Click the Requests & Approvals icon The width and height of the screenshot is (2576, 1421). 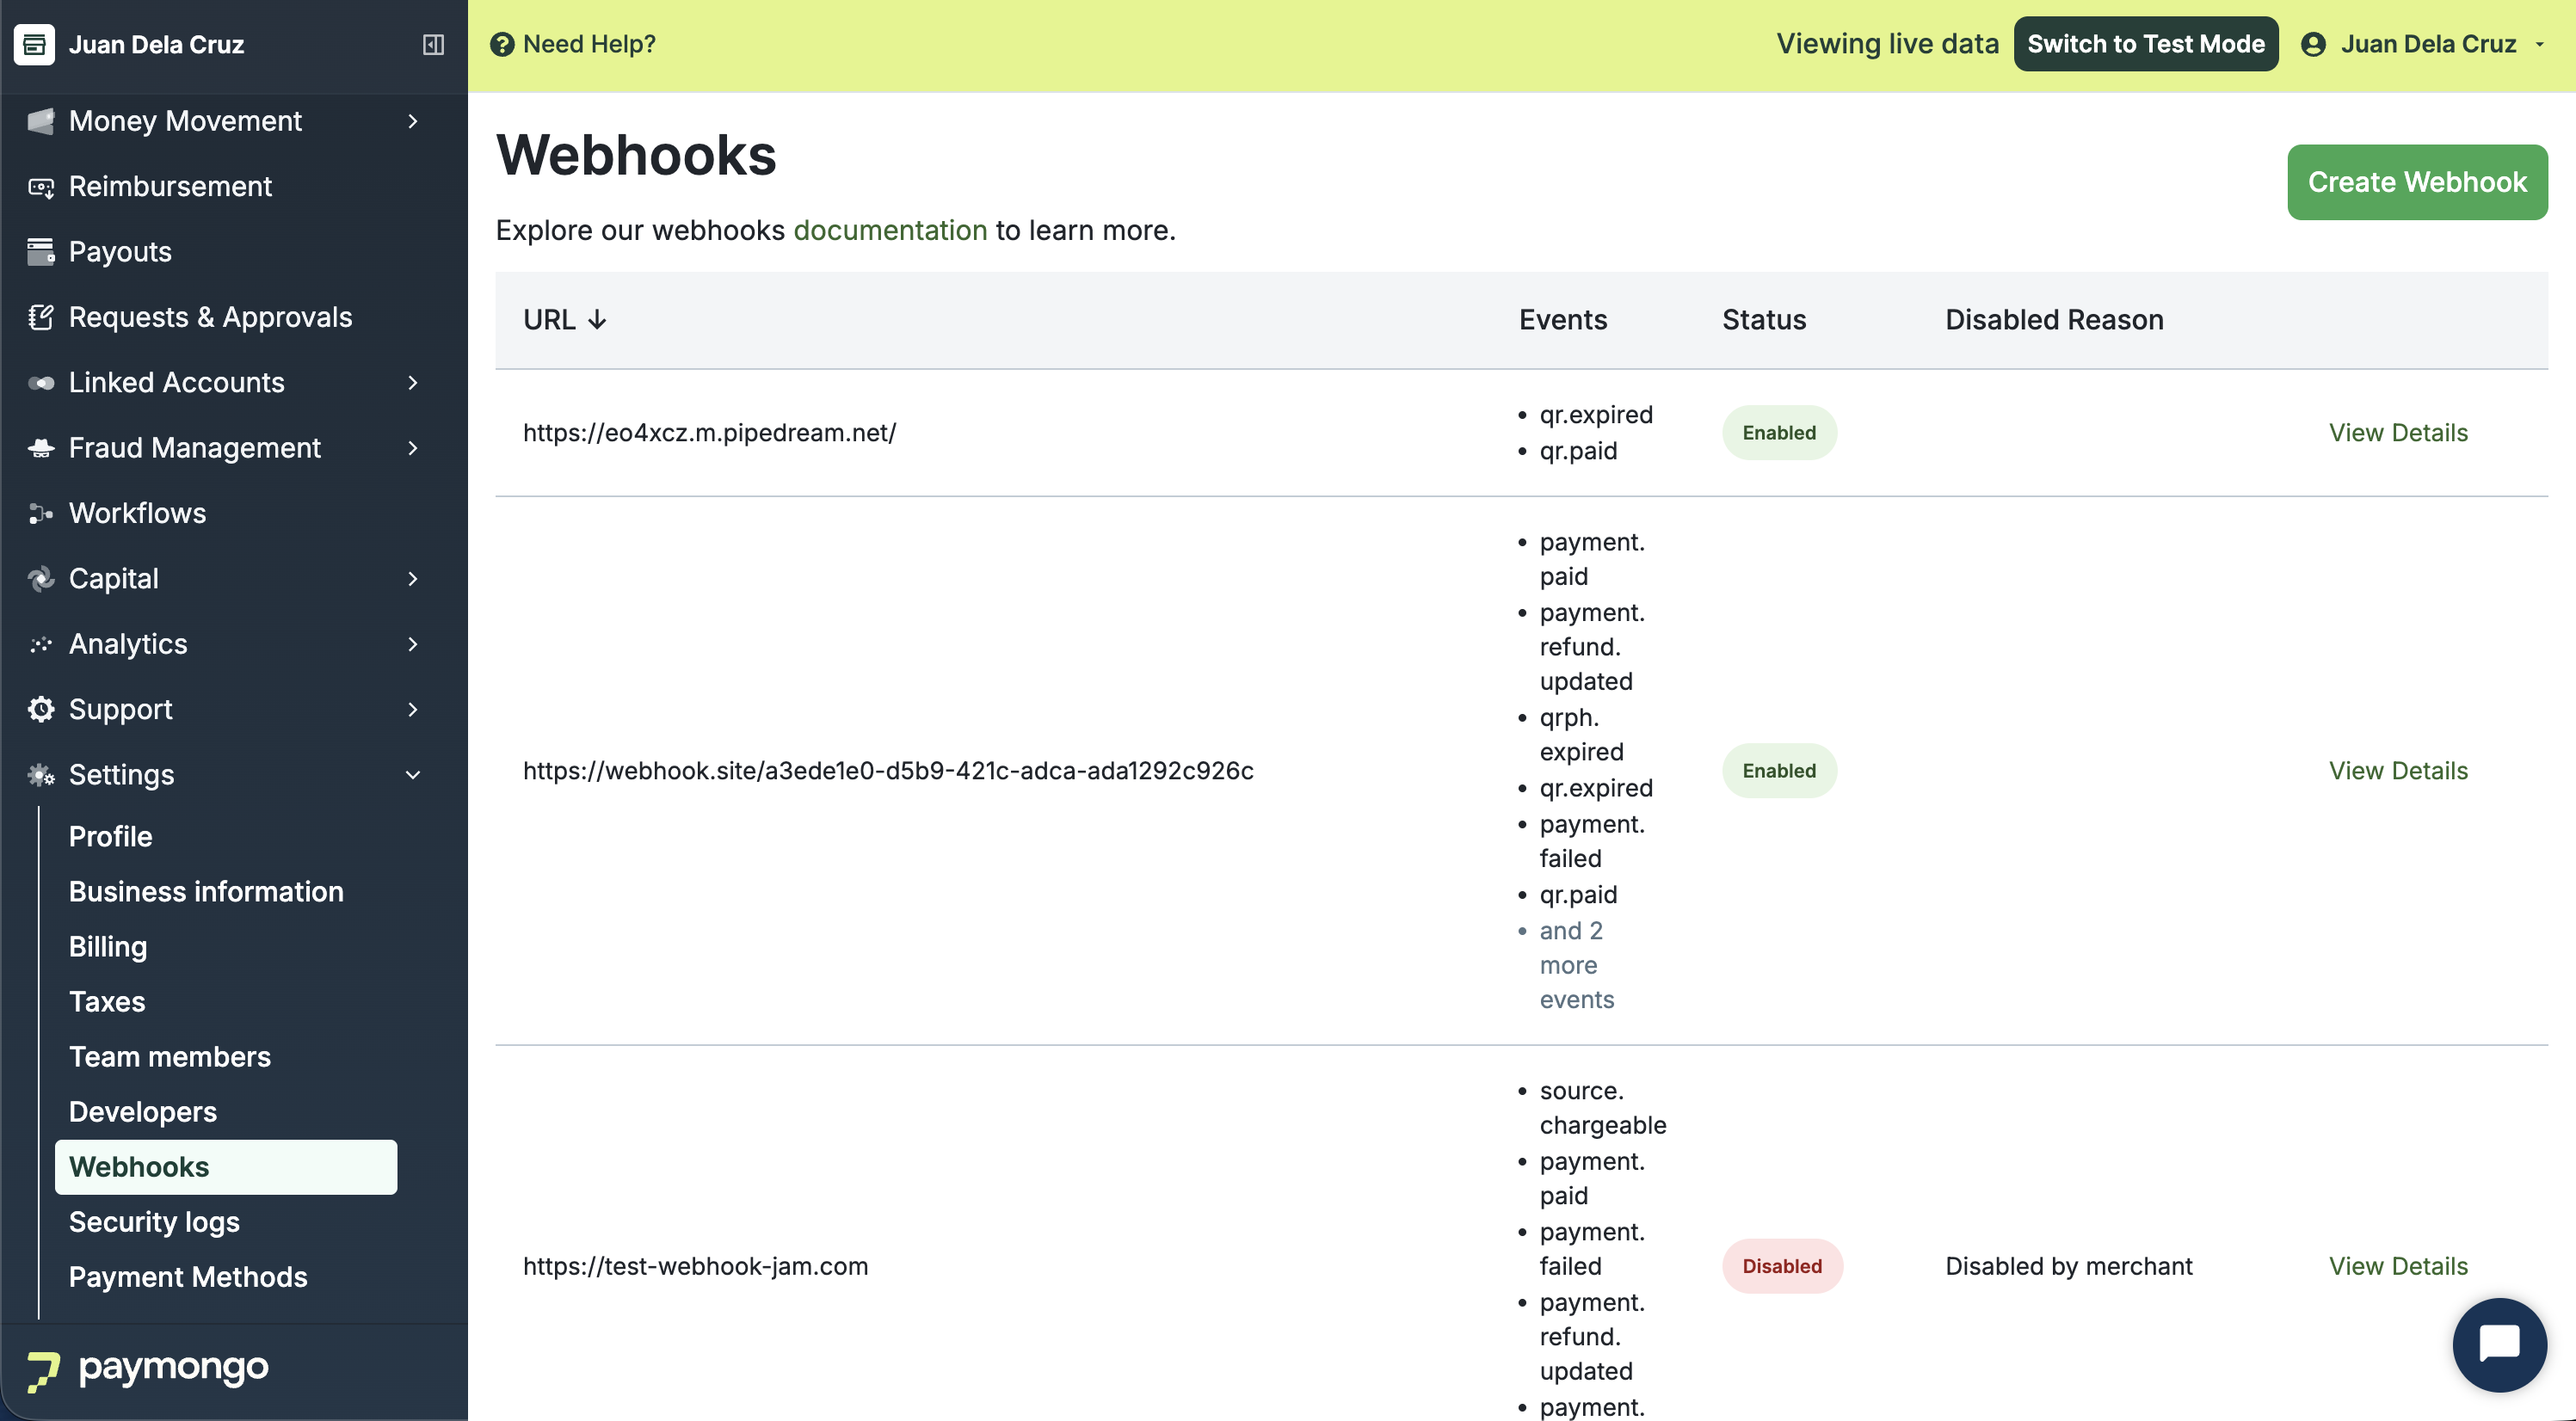[x=41, y=317]
